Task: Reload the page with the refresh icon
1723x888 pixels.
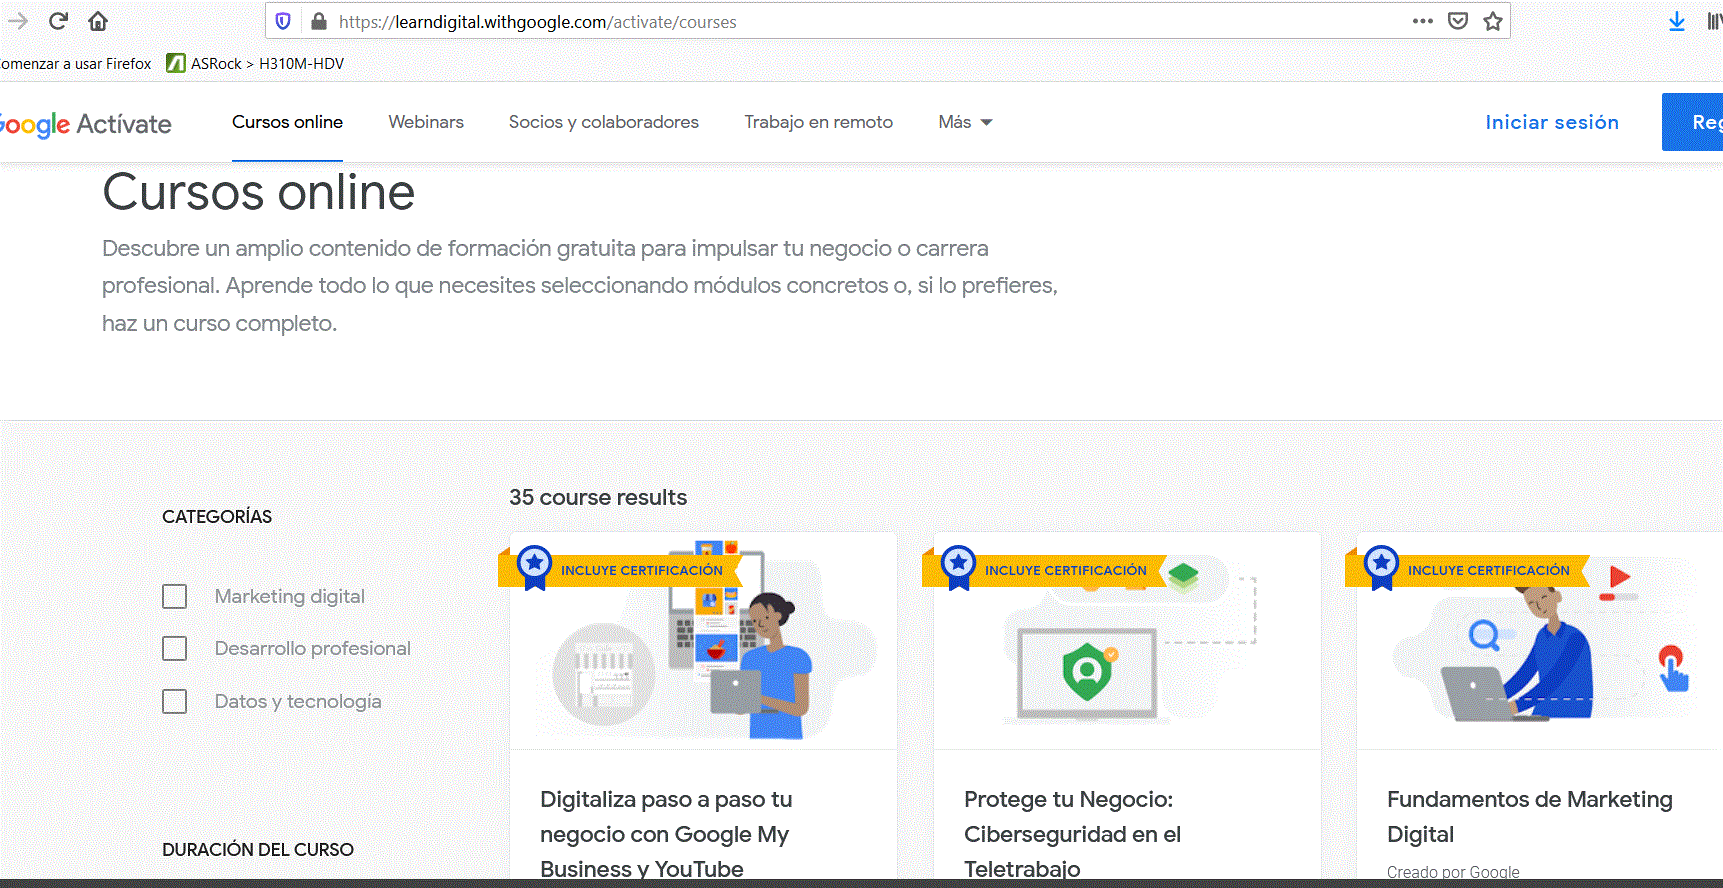Action: 58,21
